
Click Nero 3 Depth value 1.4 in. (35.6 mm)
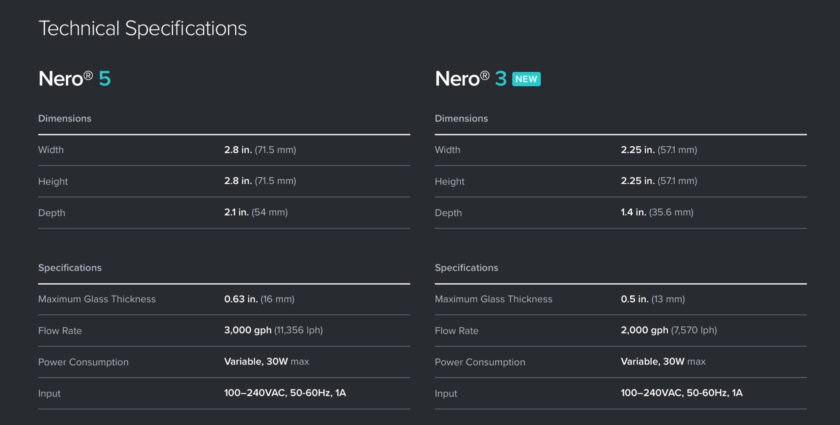coord(657,212)
